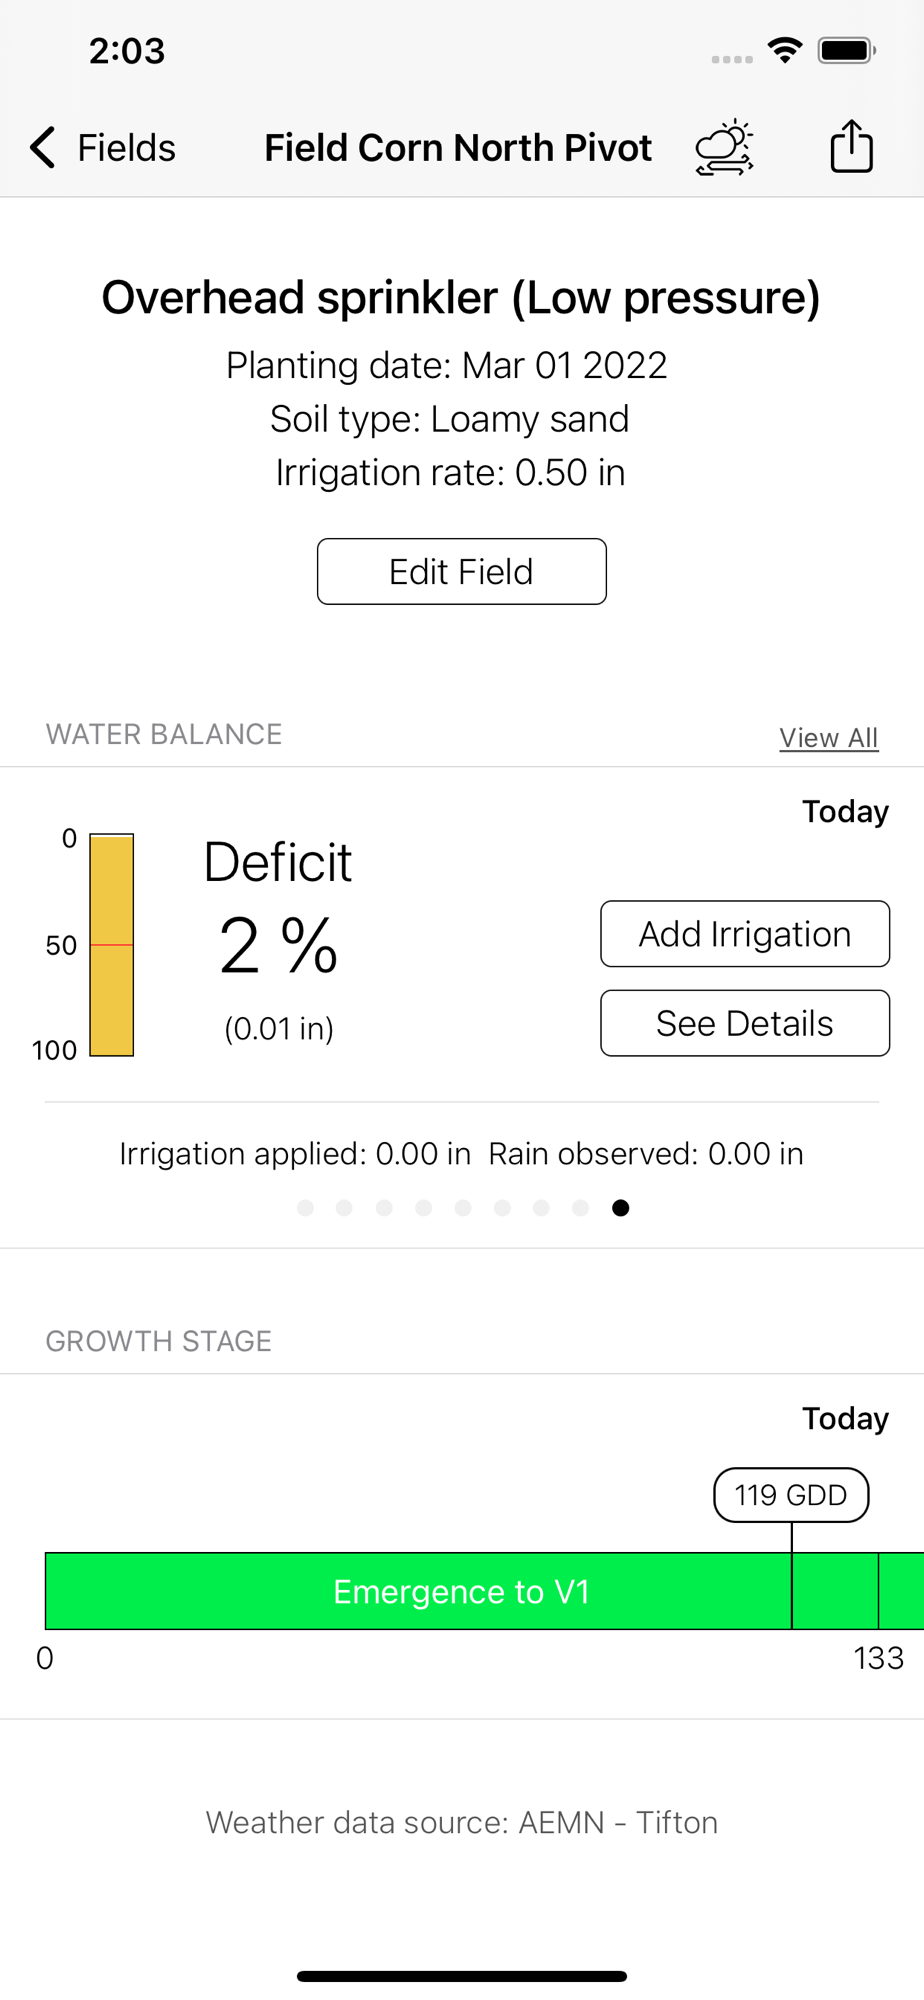The height and width of the screenshot is (2000, 924).
Task: Tap the battery status icon
Action: [846, 50]
